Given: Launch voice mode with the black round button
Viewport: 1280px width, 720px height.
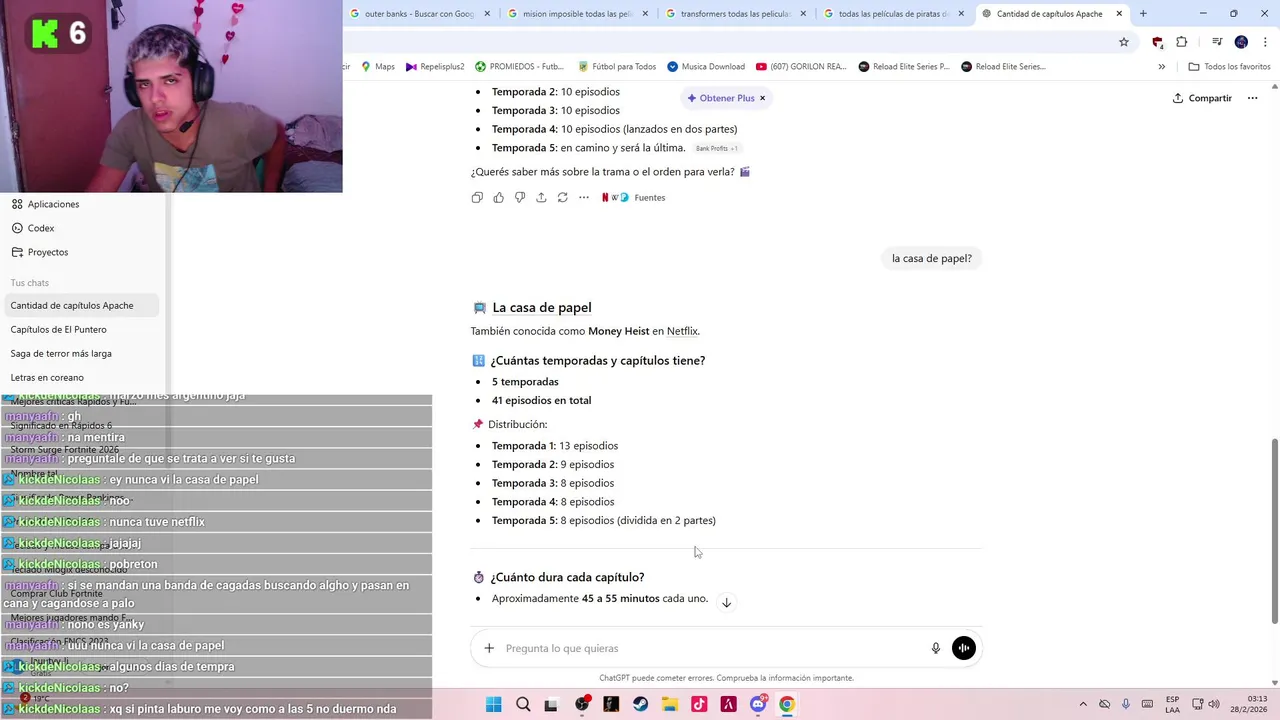Looking at the screenshot, I should (x=964, y=648).
